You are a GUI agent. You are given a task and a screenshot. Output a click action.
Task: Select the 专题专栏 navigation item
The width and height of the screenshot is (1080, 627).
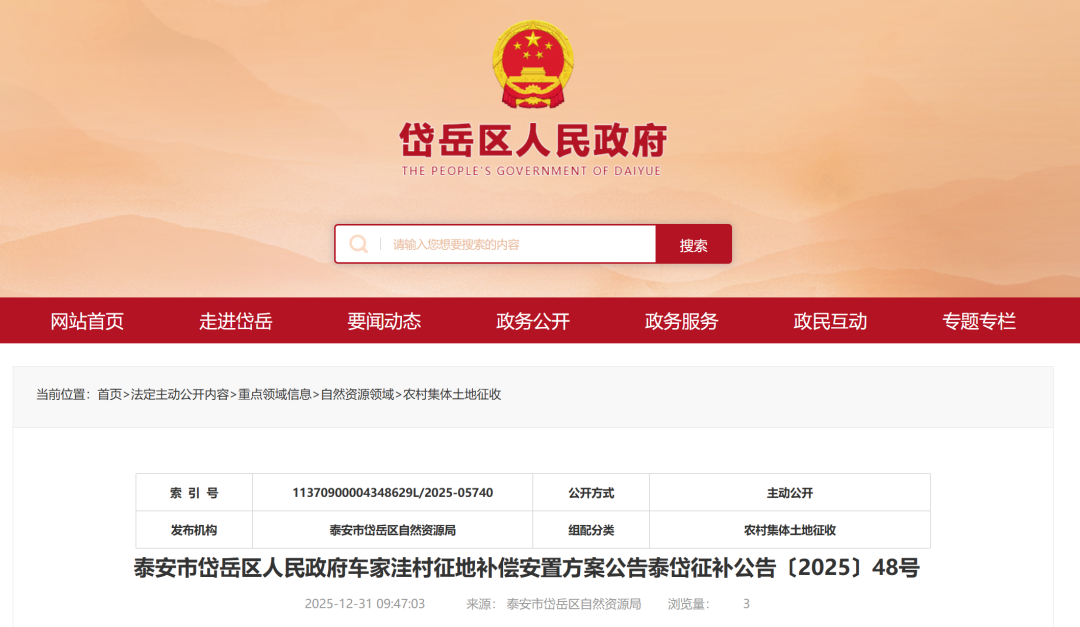[978, 321]
